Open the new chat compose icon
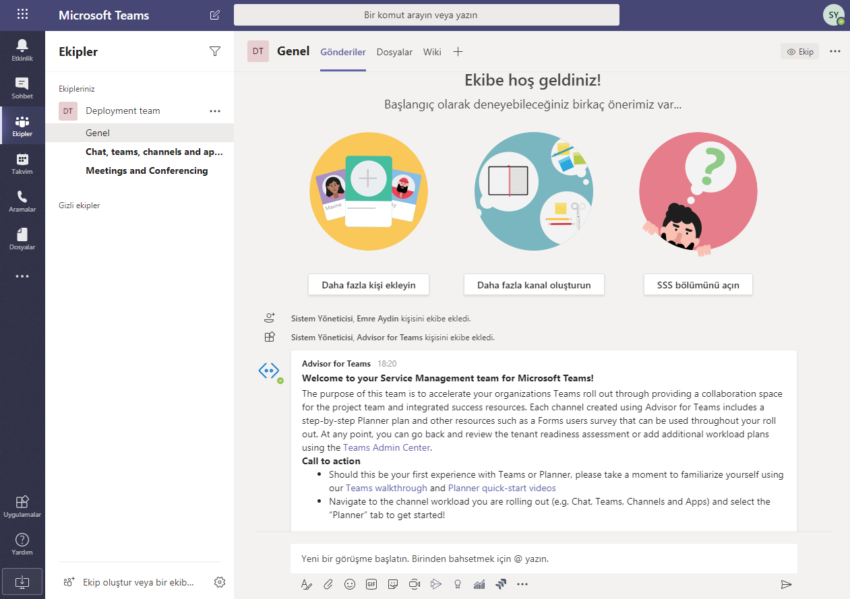Screen dimensions: 850x599 click(x=215, y=15)
